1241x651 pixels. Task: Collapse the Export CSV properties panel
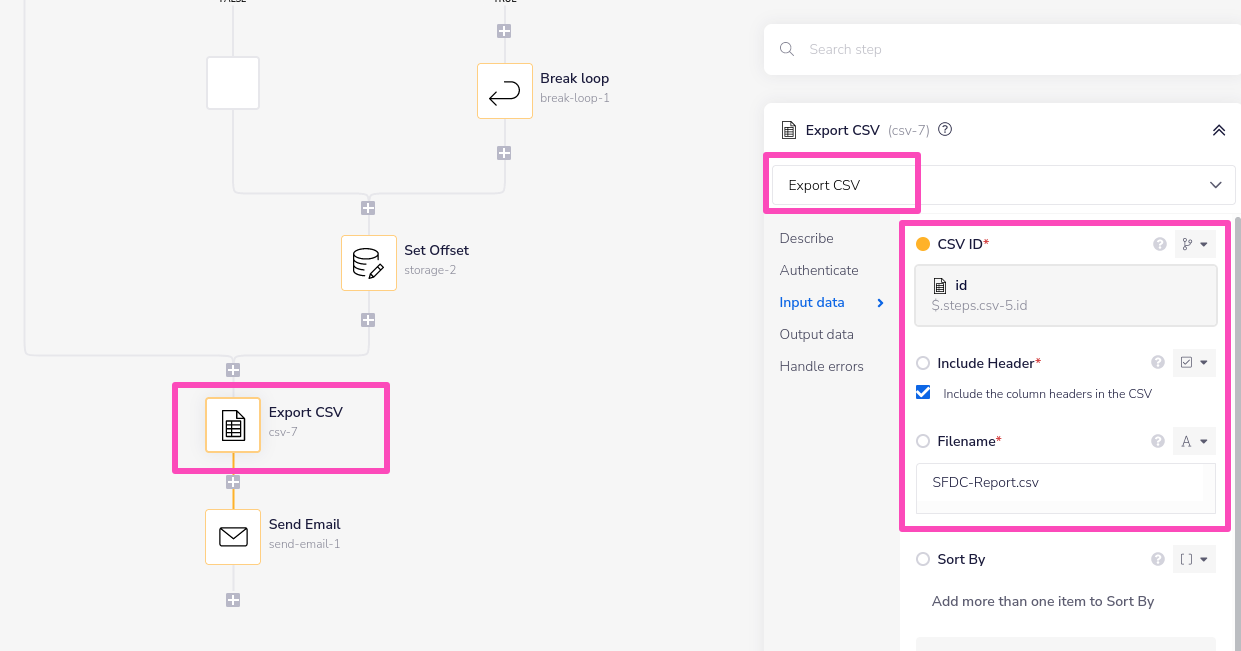pos(1218,130)
